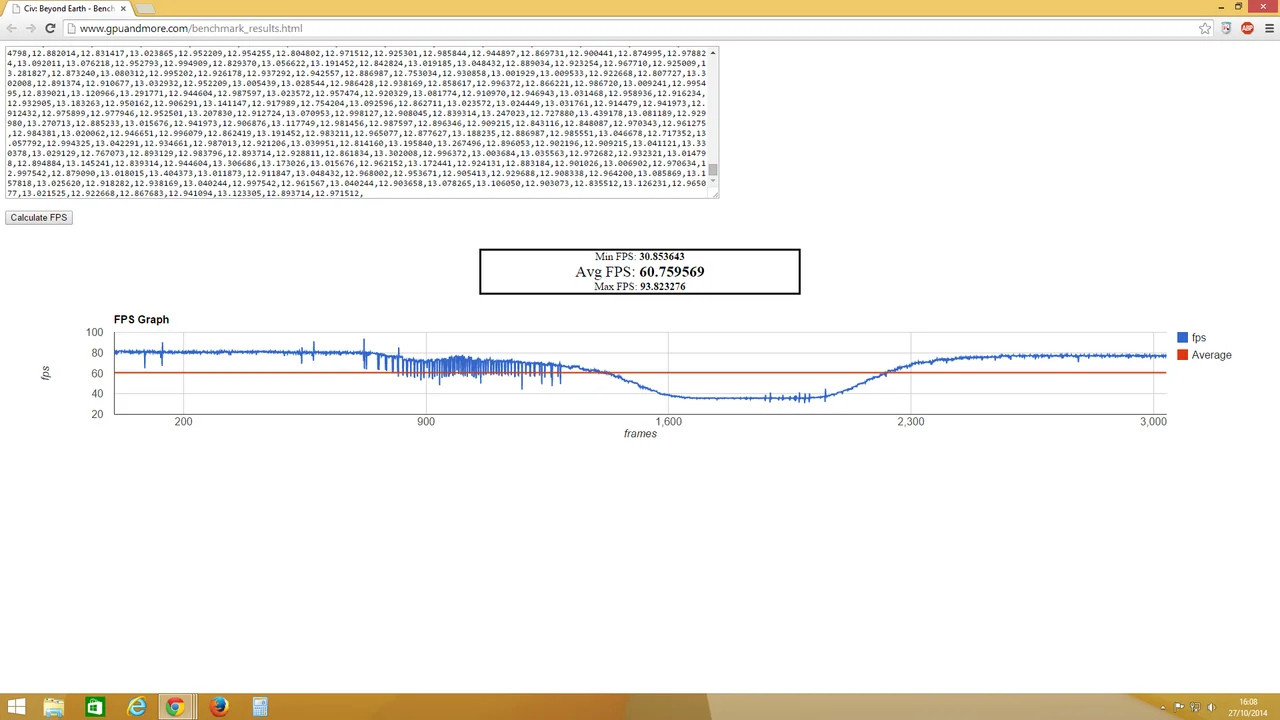Bookmark this page with the star icon
The height and width of the screenshot is (720, 1280).
1205,28
